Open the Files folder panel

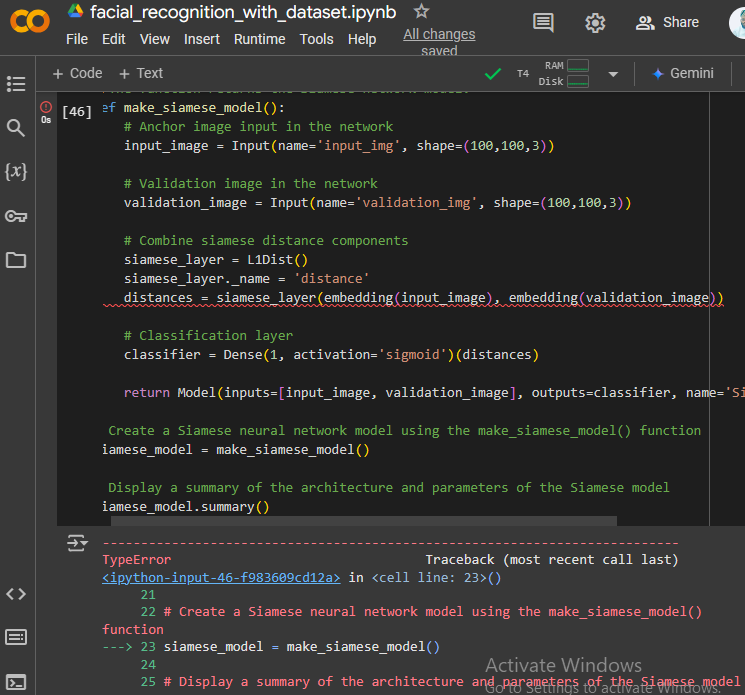pos(16,260)
